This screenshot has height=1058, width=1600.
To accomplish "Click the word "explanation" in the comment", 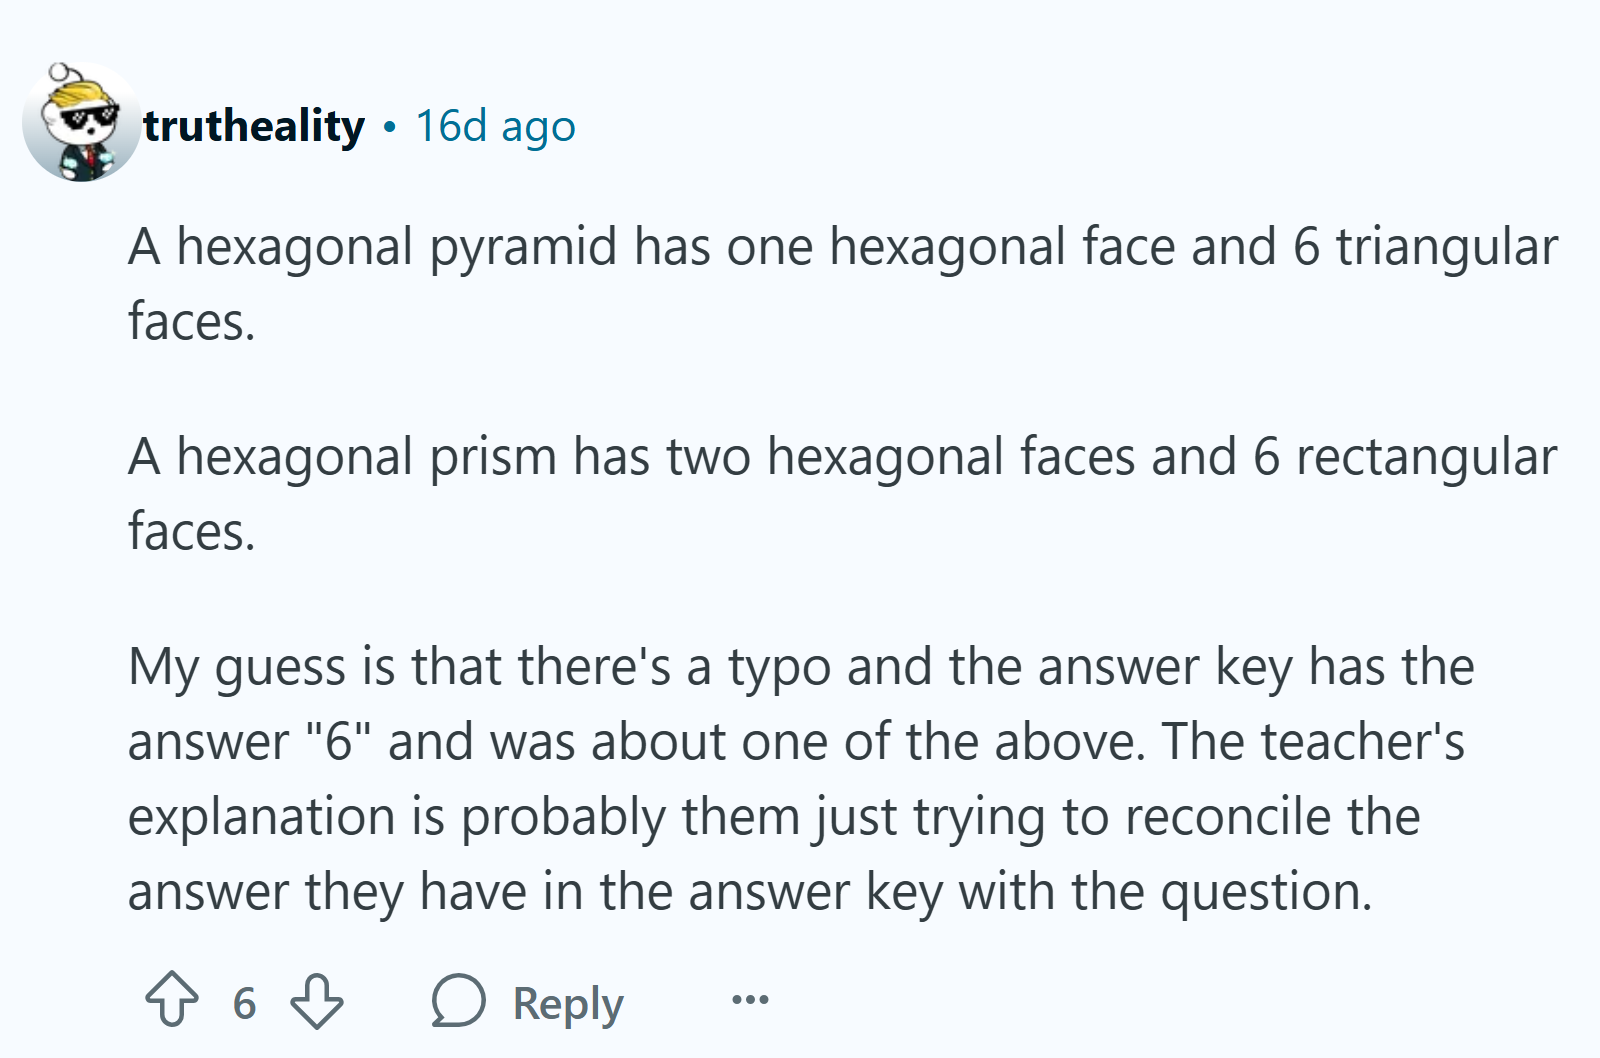I will pos(262,818).
